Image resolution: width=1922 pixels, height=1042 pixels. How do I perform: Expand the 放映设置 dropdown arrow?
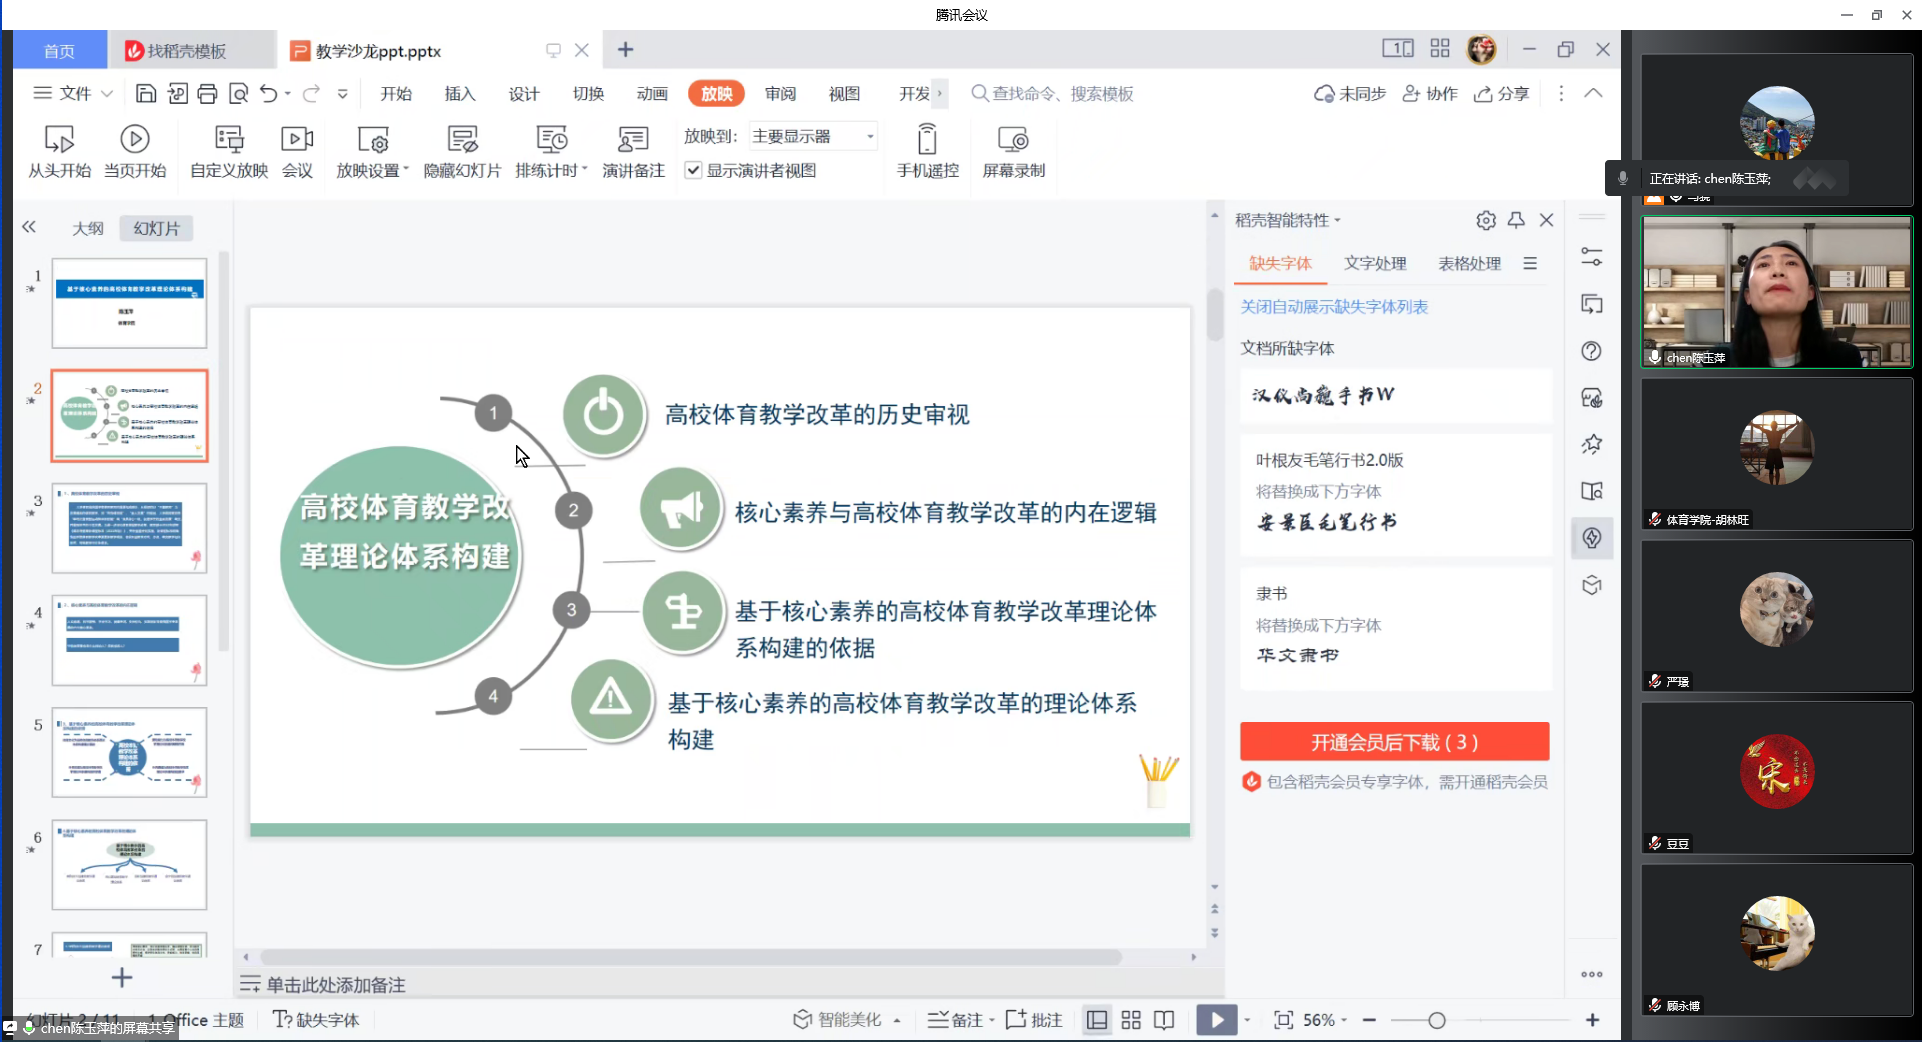(x=406, y=171)
